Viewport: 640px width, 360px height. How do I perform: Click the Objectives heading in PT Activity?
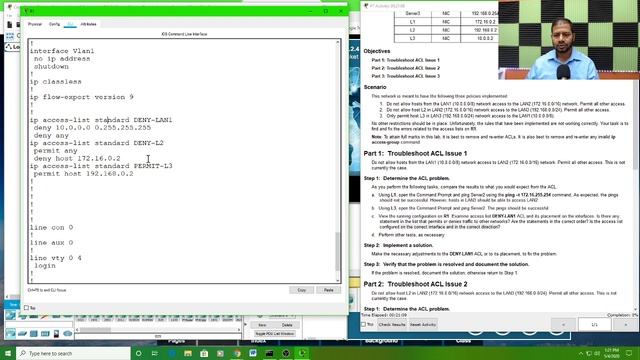click(377, 51)
